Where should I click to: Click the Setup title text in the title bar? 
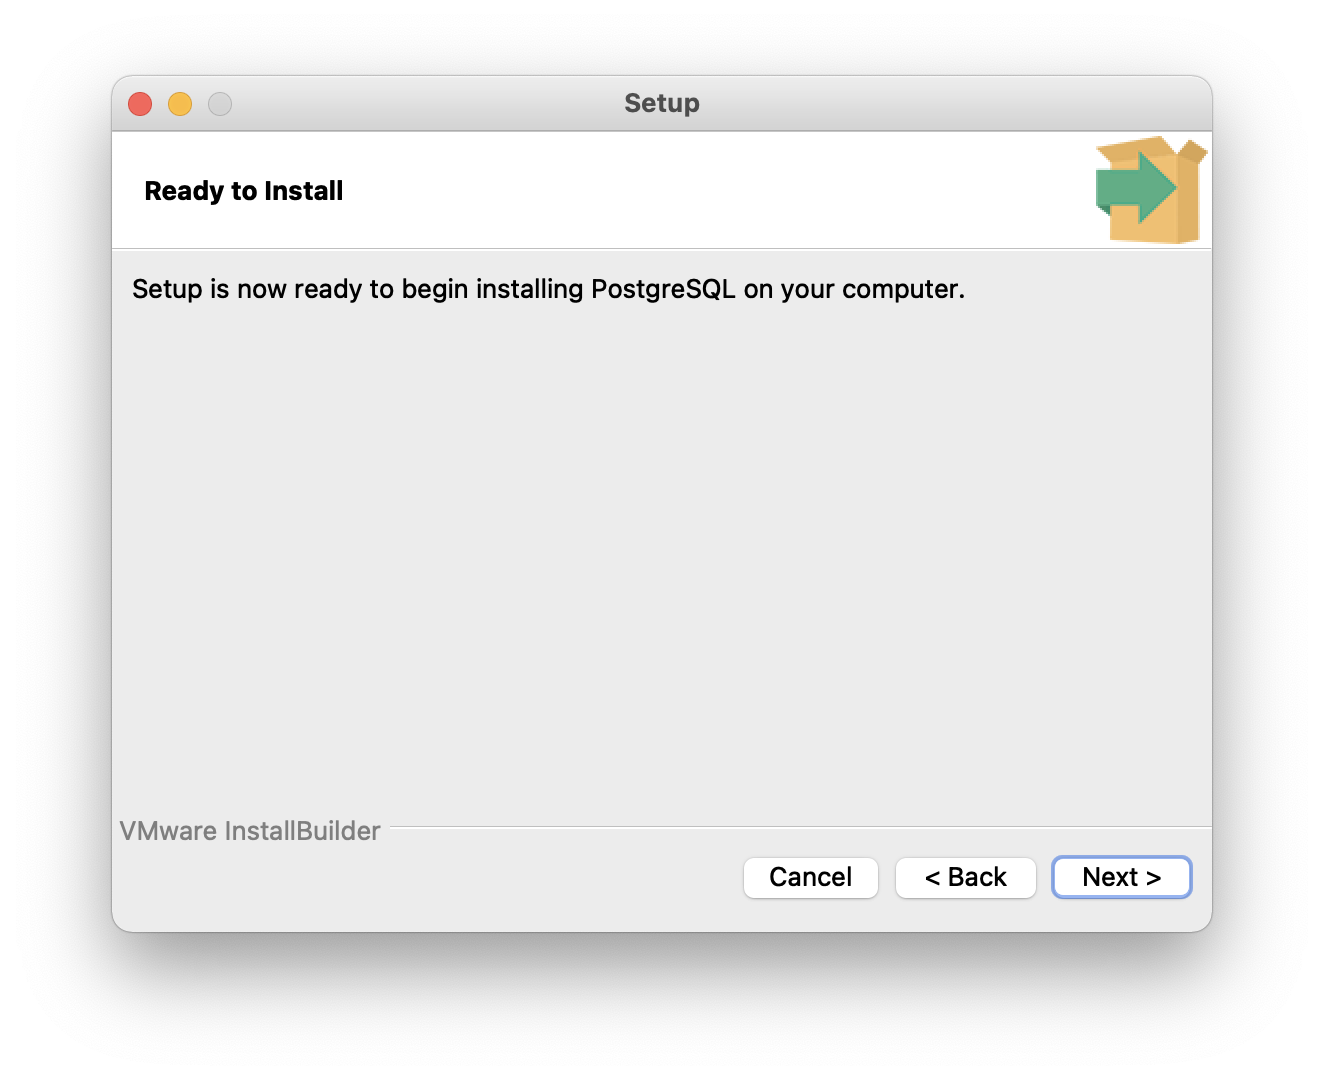tap(661, 103)
